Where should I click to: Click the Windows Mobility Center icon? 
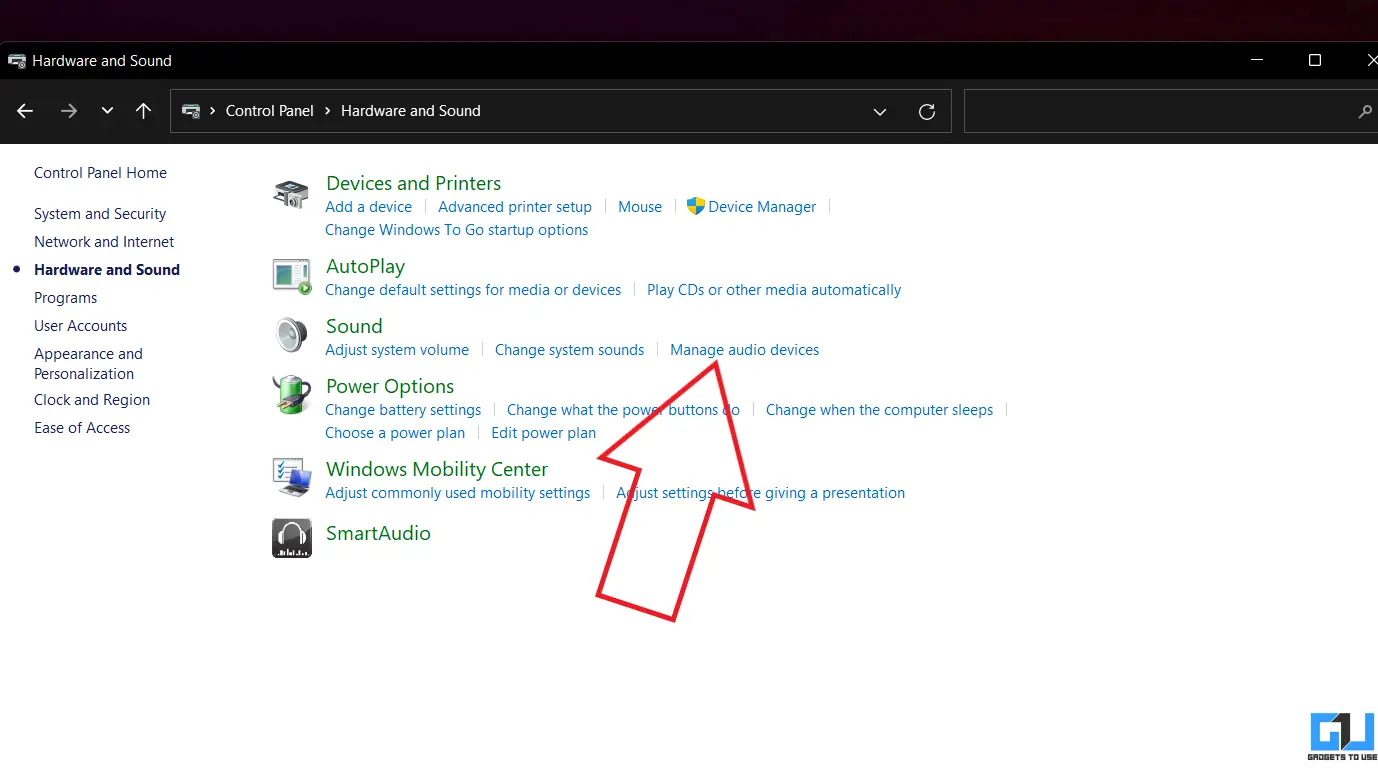coord(292,478)
